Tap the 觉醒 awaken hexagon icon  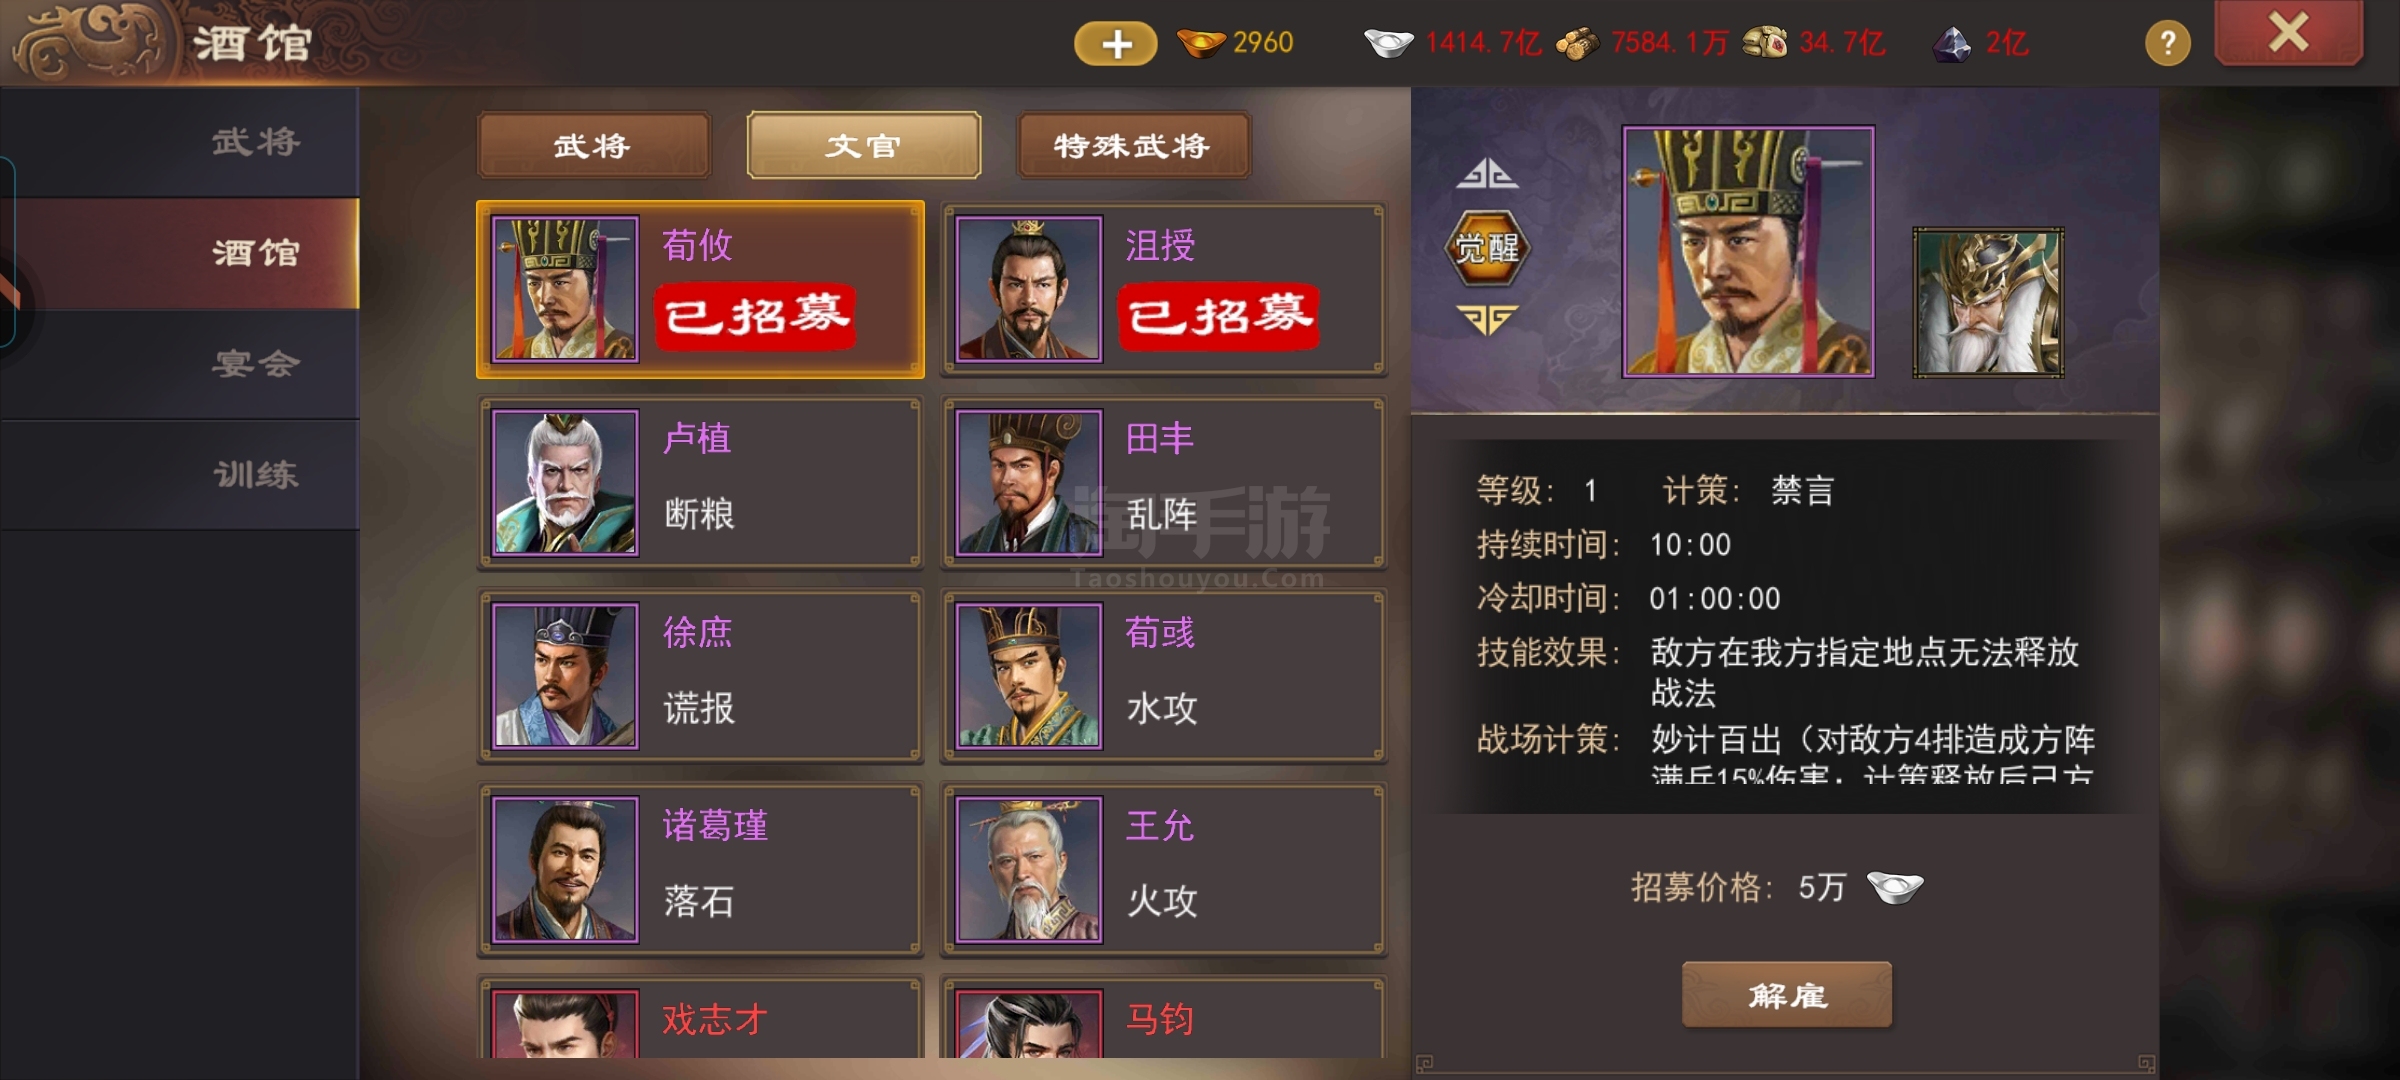(1486, 247)
